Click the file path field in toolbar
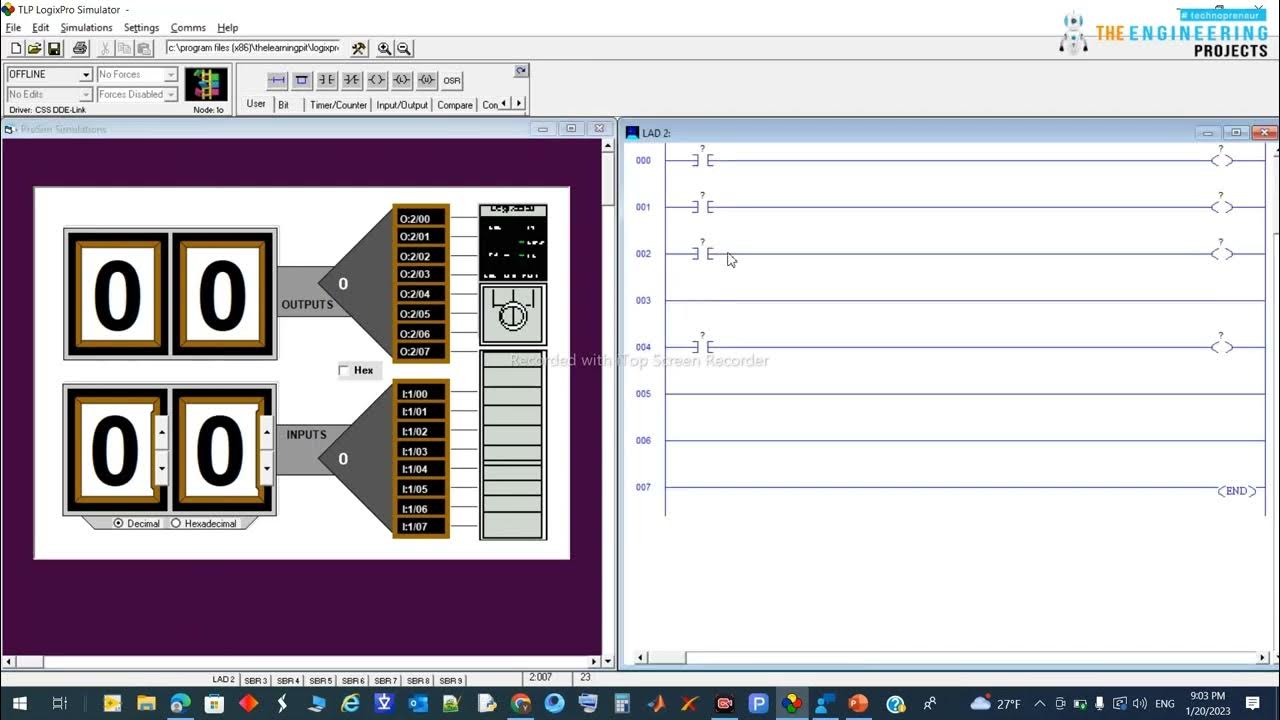This screenshot has height=720, width=1280. click(x=253, y=48)
